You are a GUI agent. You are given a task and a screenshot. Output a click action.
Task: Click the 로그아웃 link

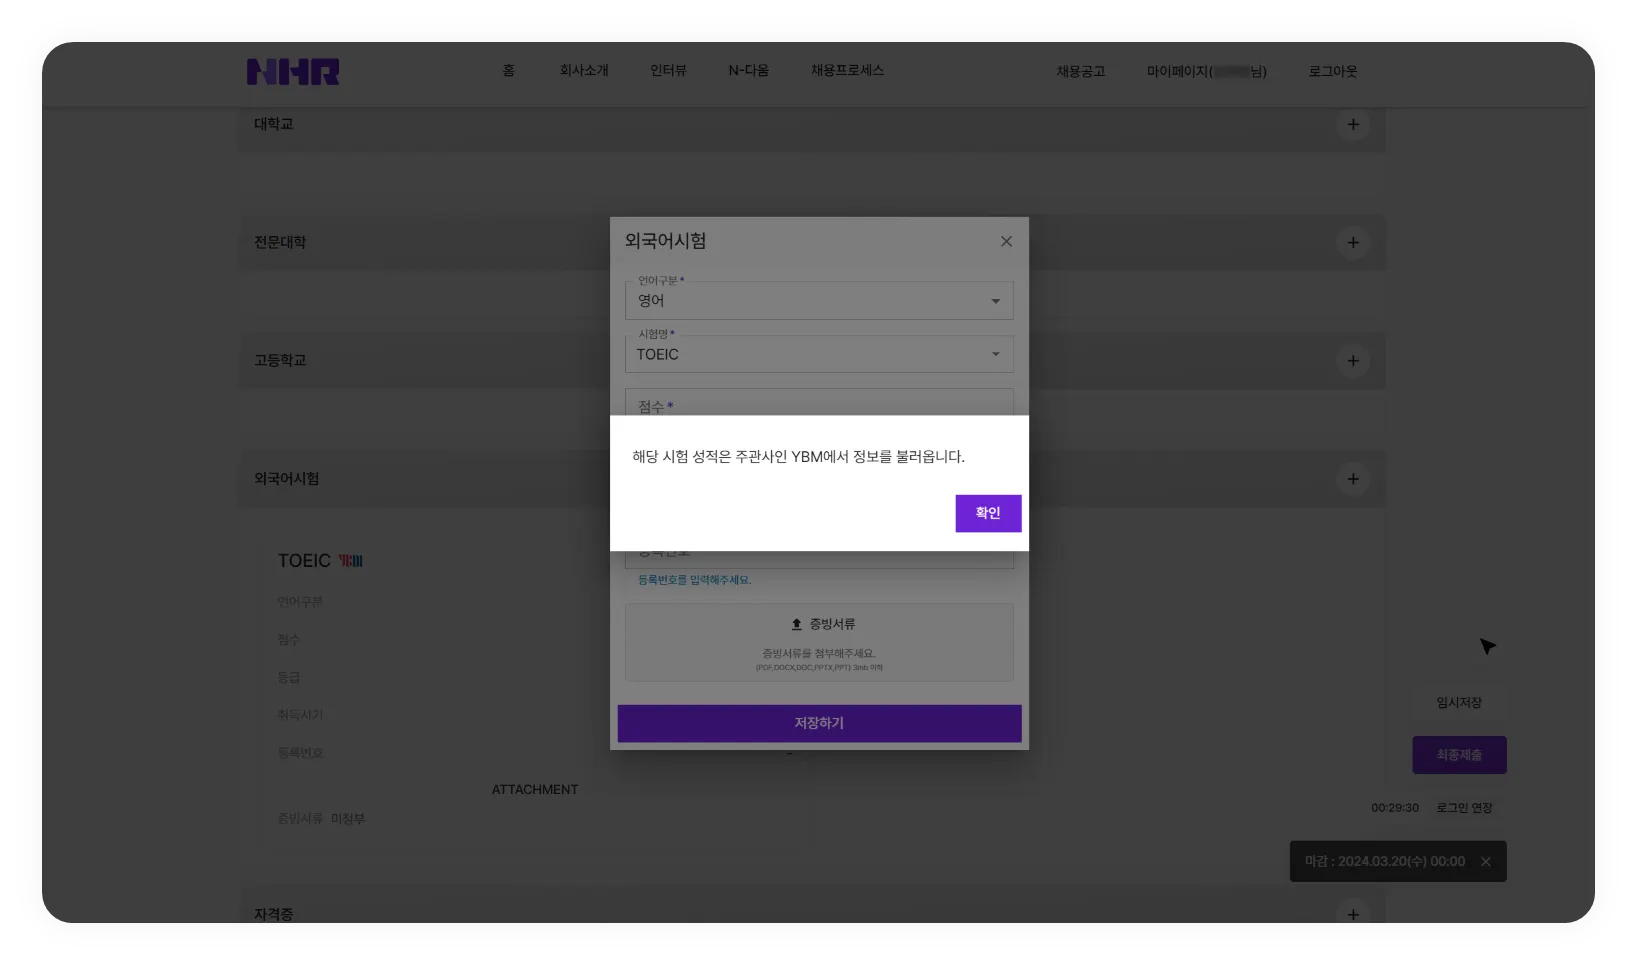[x=1333, y=71]
